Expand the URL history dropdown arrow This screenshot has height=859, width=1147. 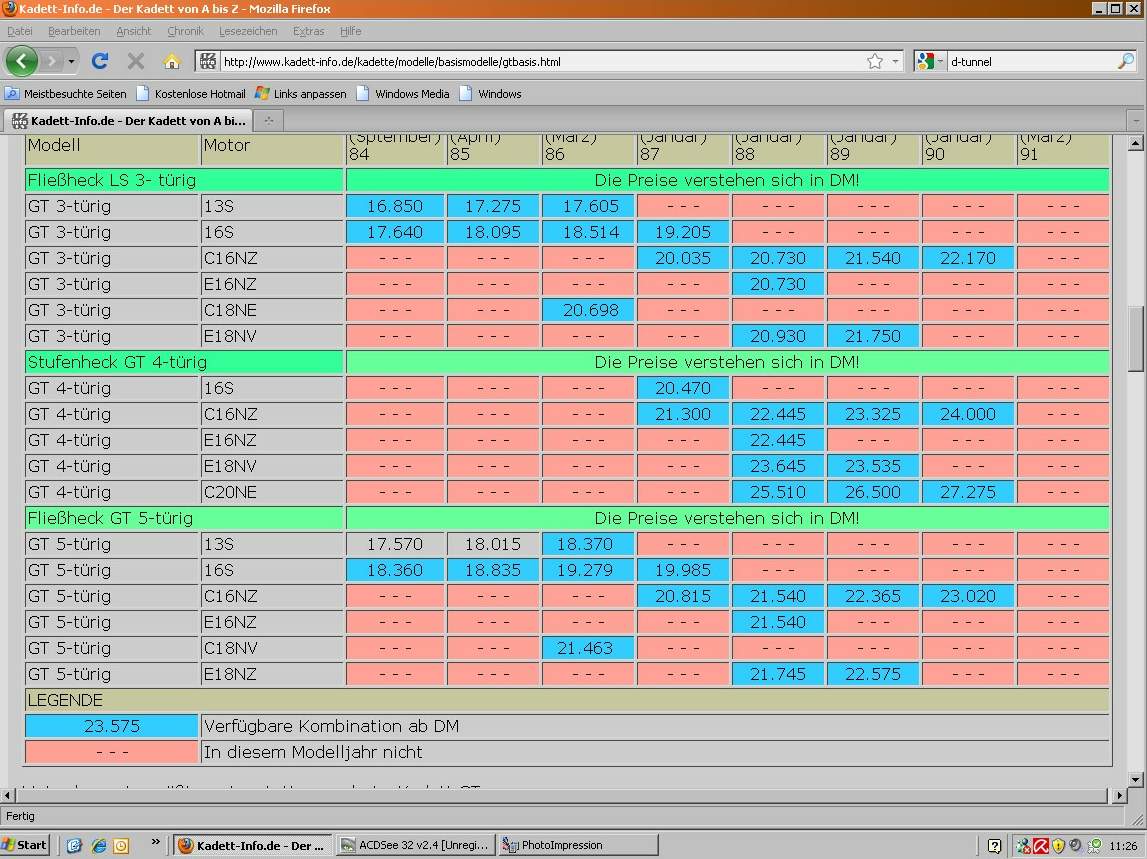[x=895, y=62]
